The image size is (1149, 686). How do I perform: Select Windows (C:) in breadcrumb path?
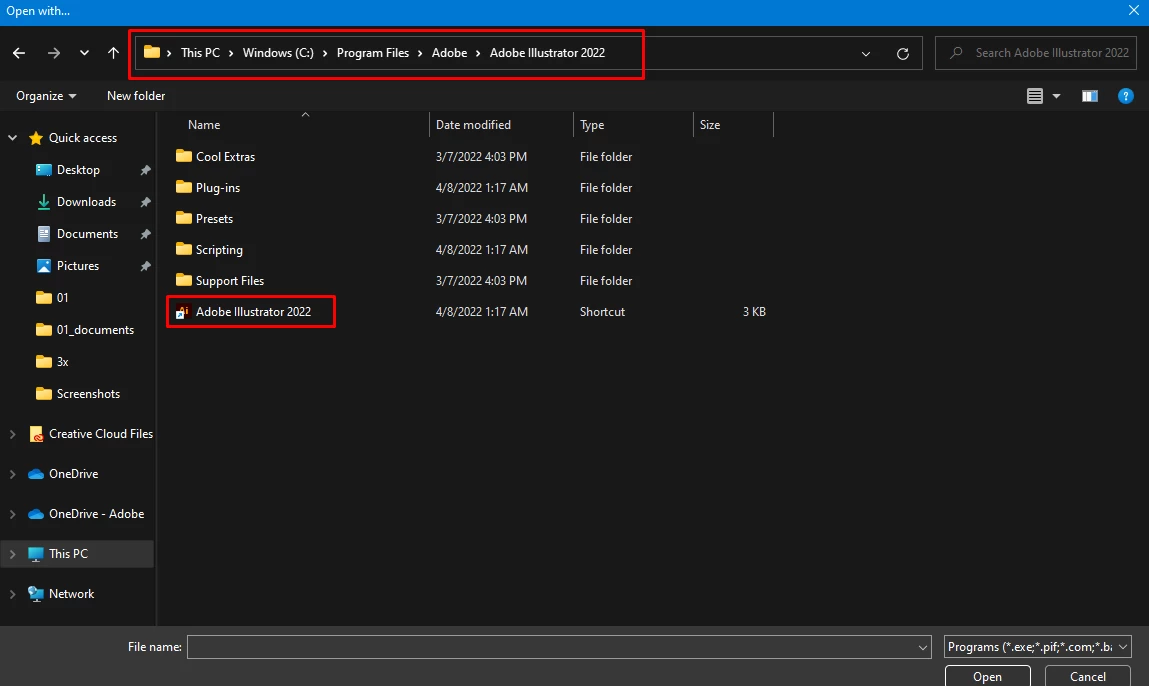[x=278, y=53]
